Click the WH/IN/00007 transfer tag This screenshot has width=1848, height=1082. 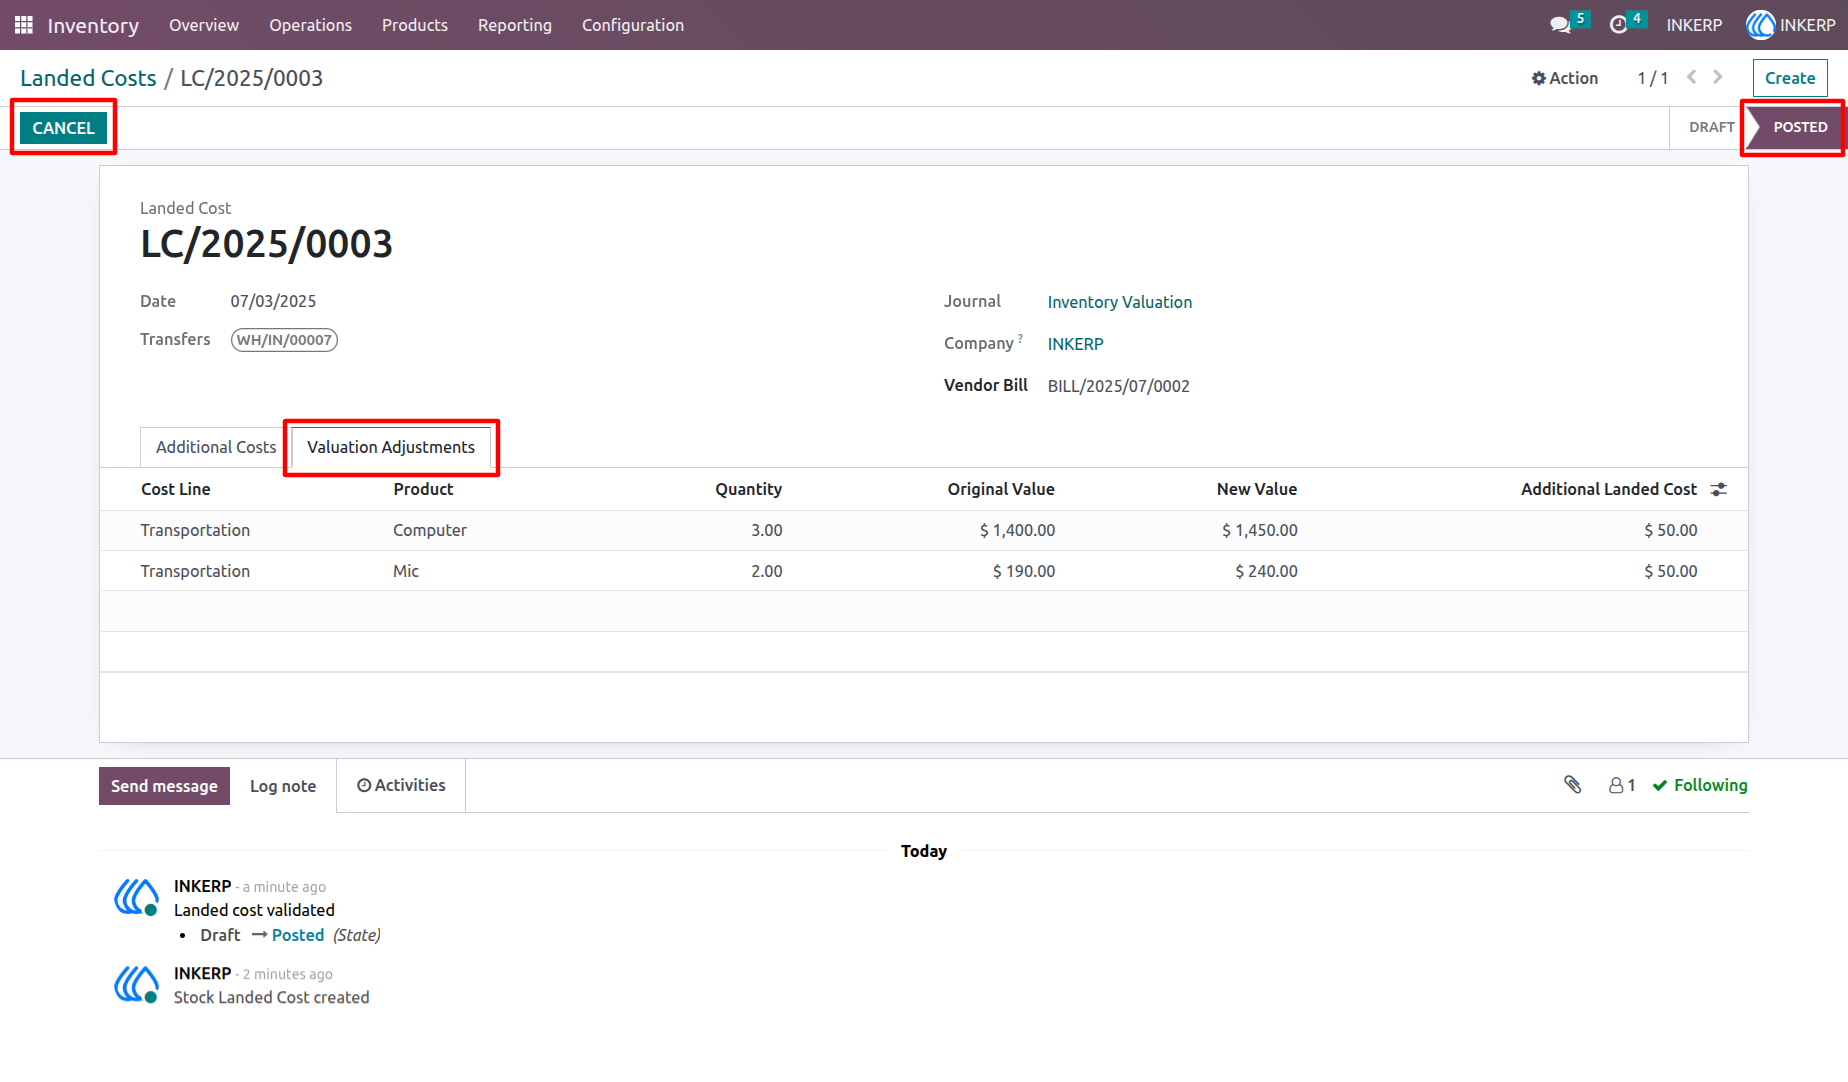point(284,340)
